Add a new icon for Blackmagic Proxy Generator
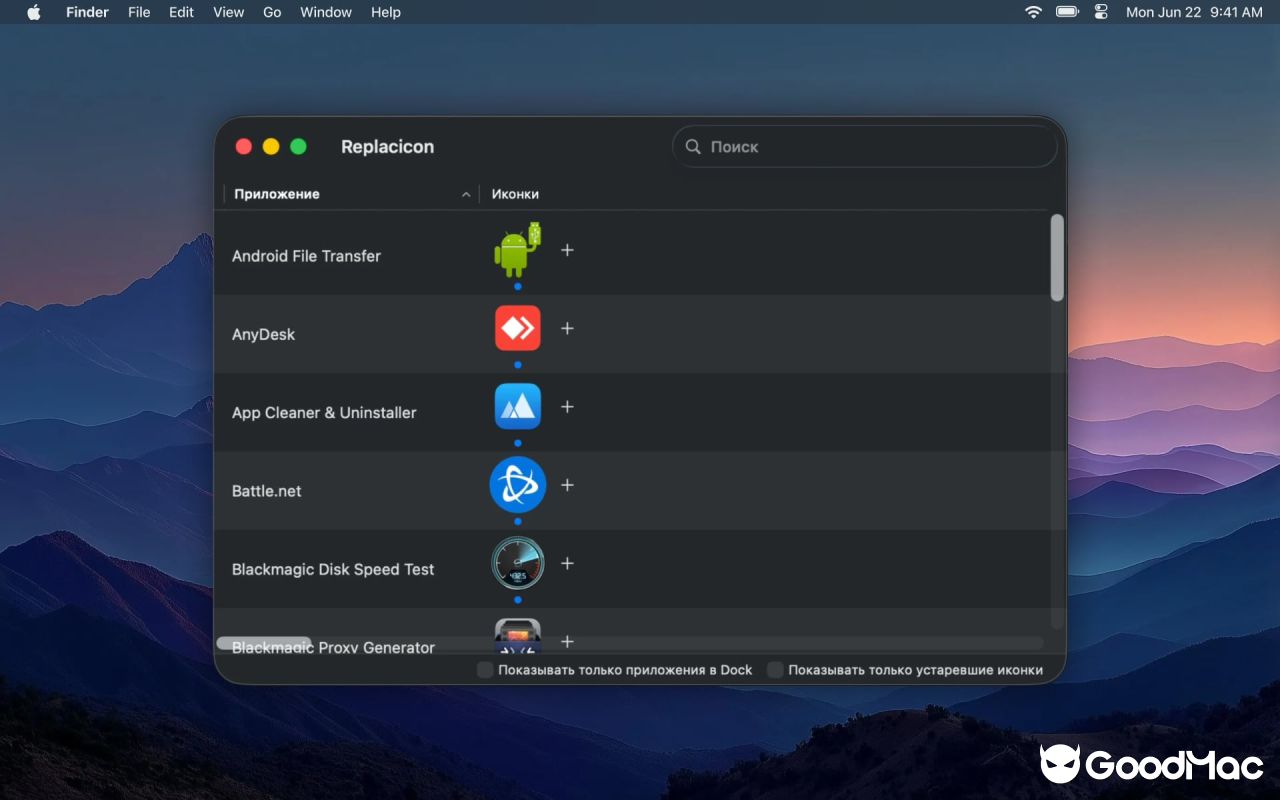Screen dimensions: 1280x800 click(567, 641)
